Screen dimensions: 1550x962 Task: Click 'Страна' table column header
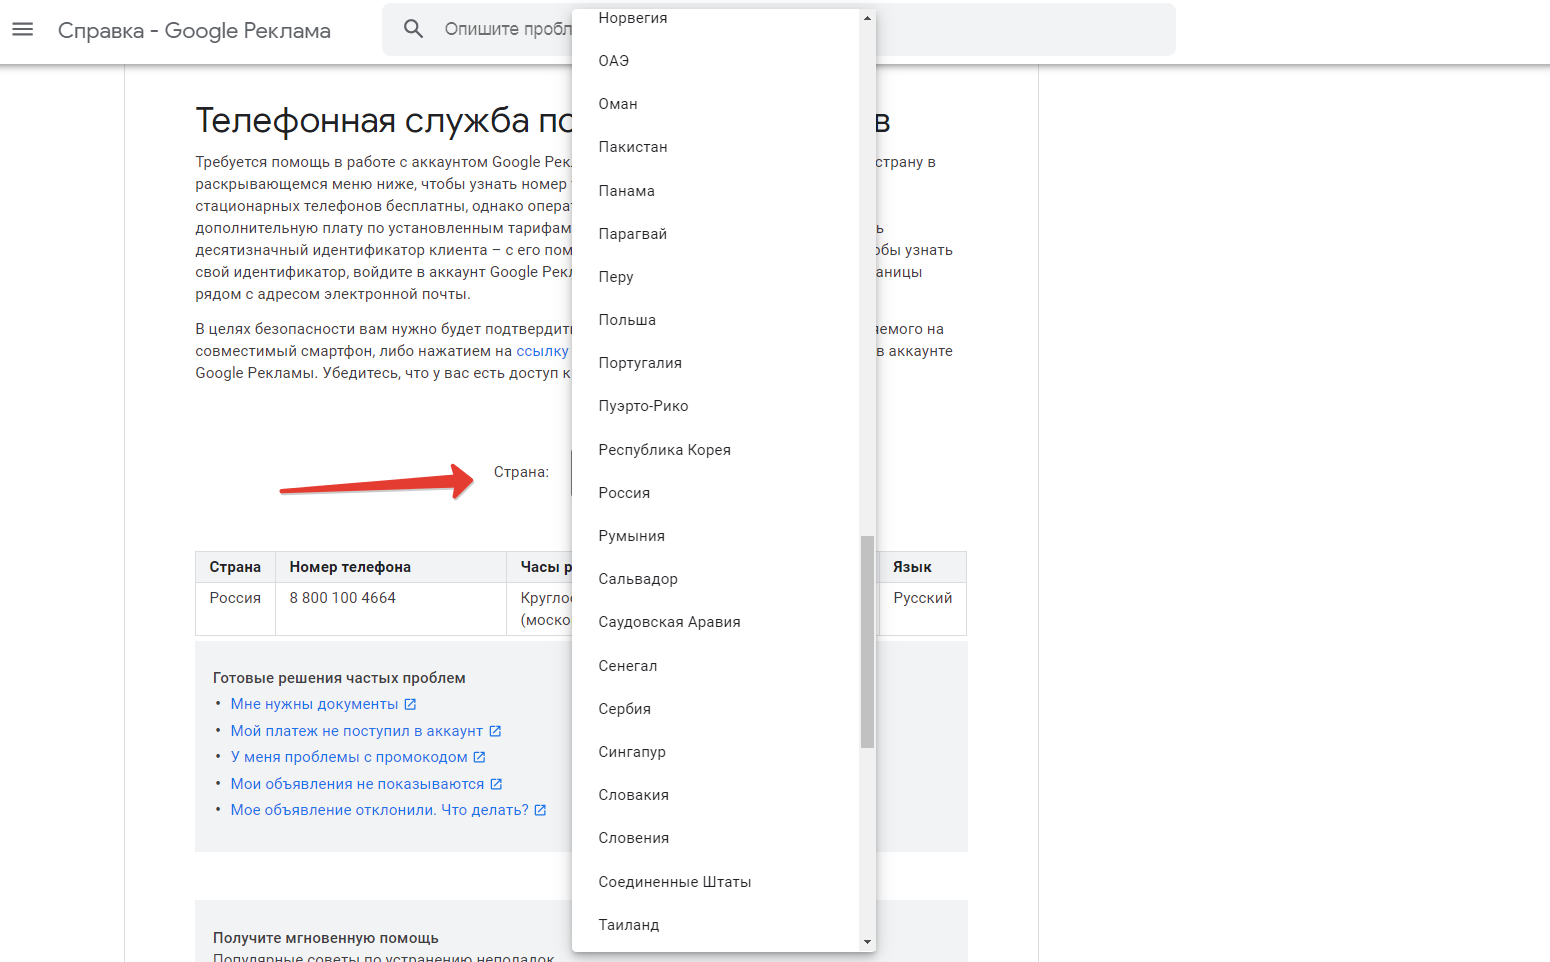235,567
